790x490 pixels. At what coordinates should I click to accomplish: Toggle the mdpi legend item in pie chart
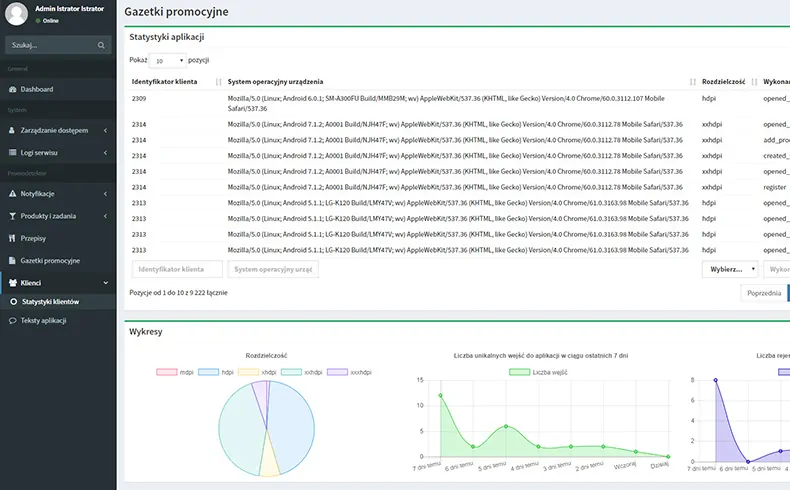pos(176,372)
